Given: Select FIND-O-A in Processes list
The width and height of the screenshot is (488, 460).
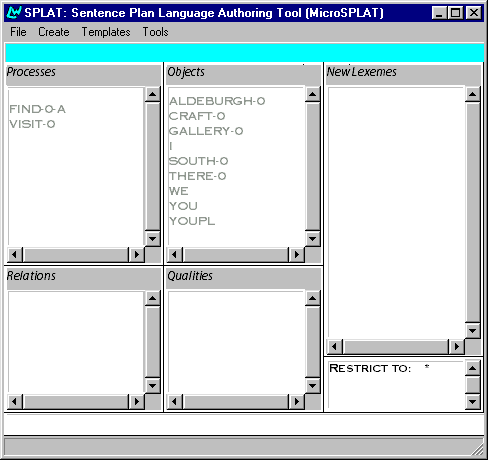Looking at the screenshot, I should point(37,109).
